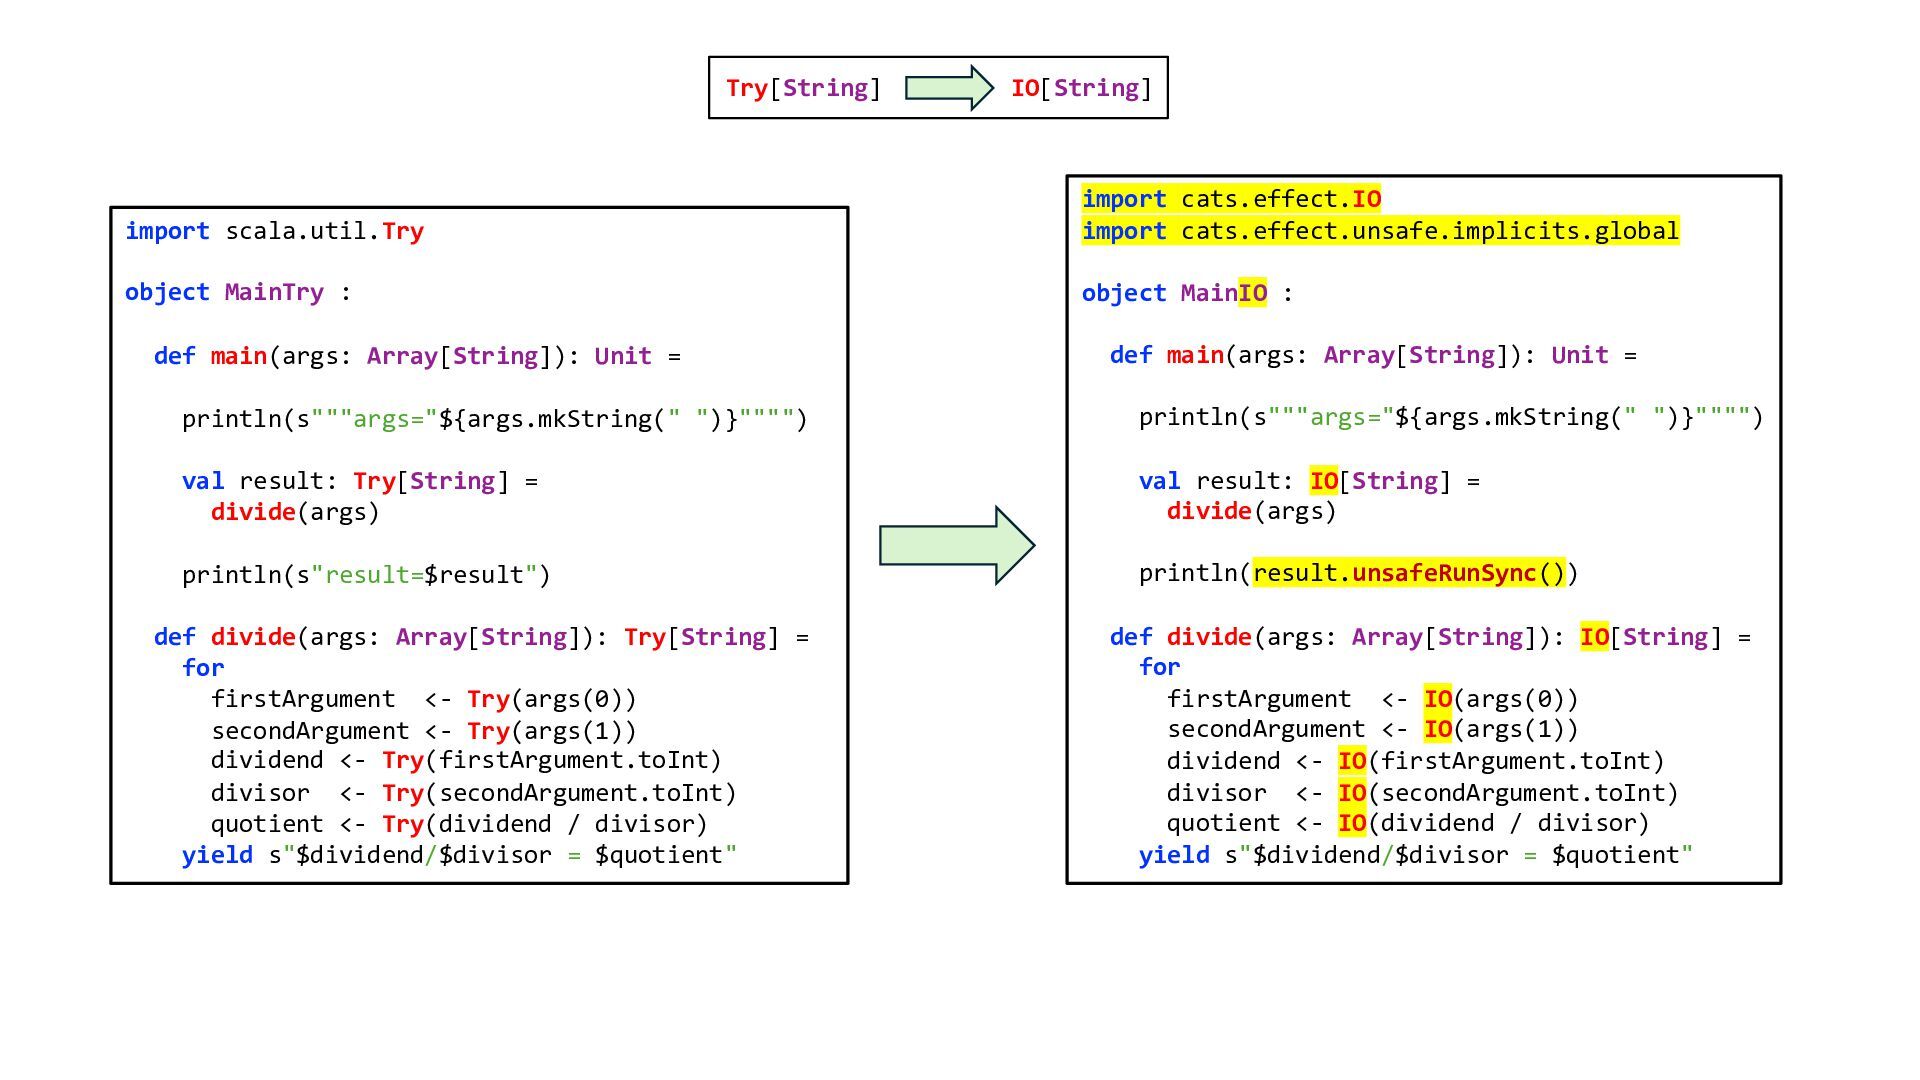Click the 'for' keyword in MainTry code
The width and height of the screenshot is (1920, 1080).
[203, 668]
